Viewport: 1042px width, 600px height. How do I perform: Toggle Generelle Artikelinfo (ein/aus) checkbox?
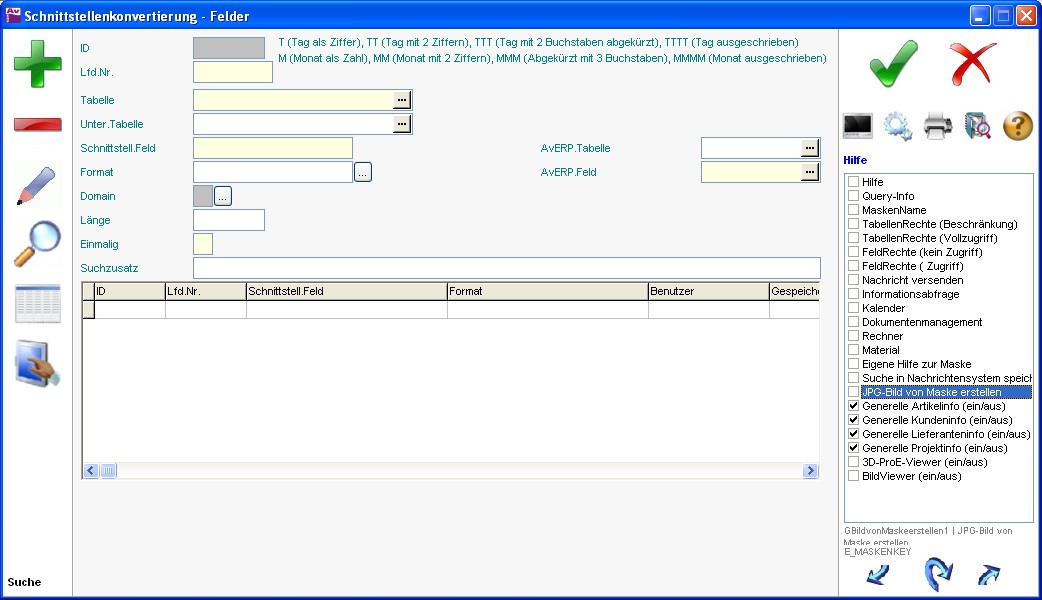(854, 406)
